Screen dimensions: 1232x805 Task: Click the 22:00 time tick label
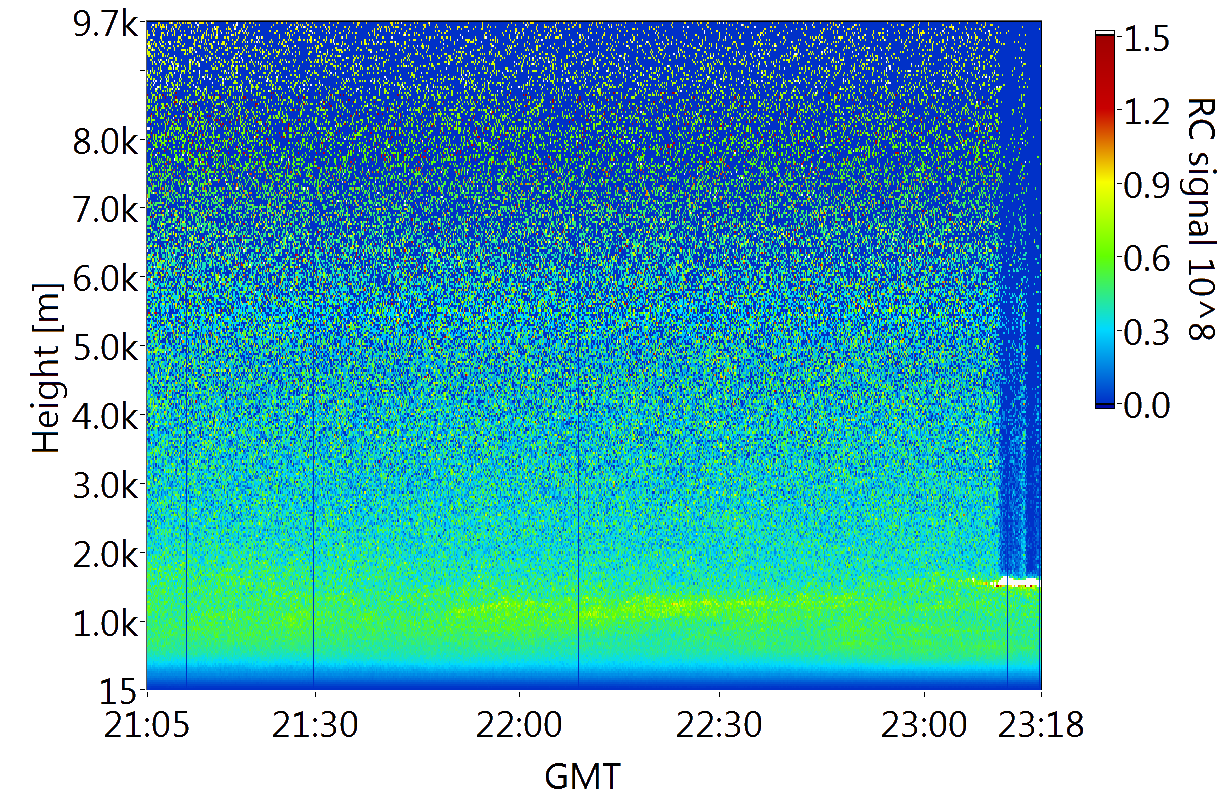click(519, 724)
